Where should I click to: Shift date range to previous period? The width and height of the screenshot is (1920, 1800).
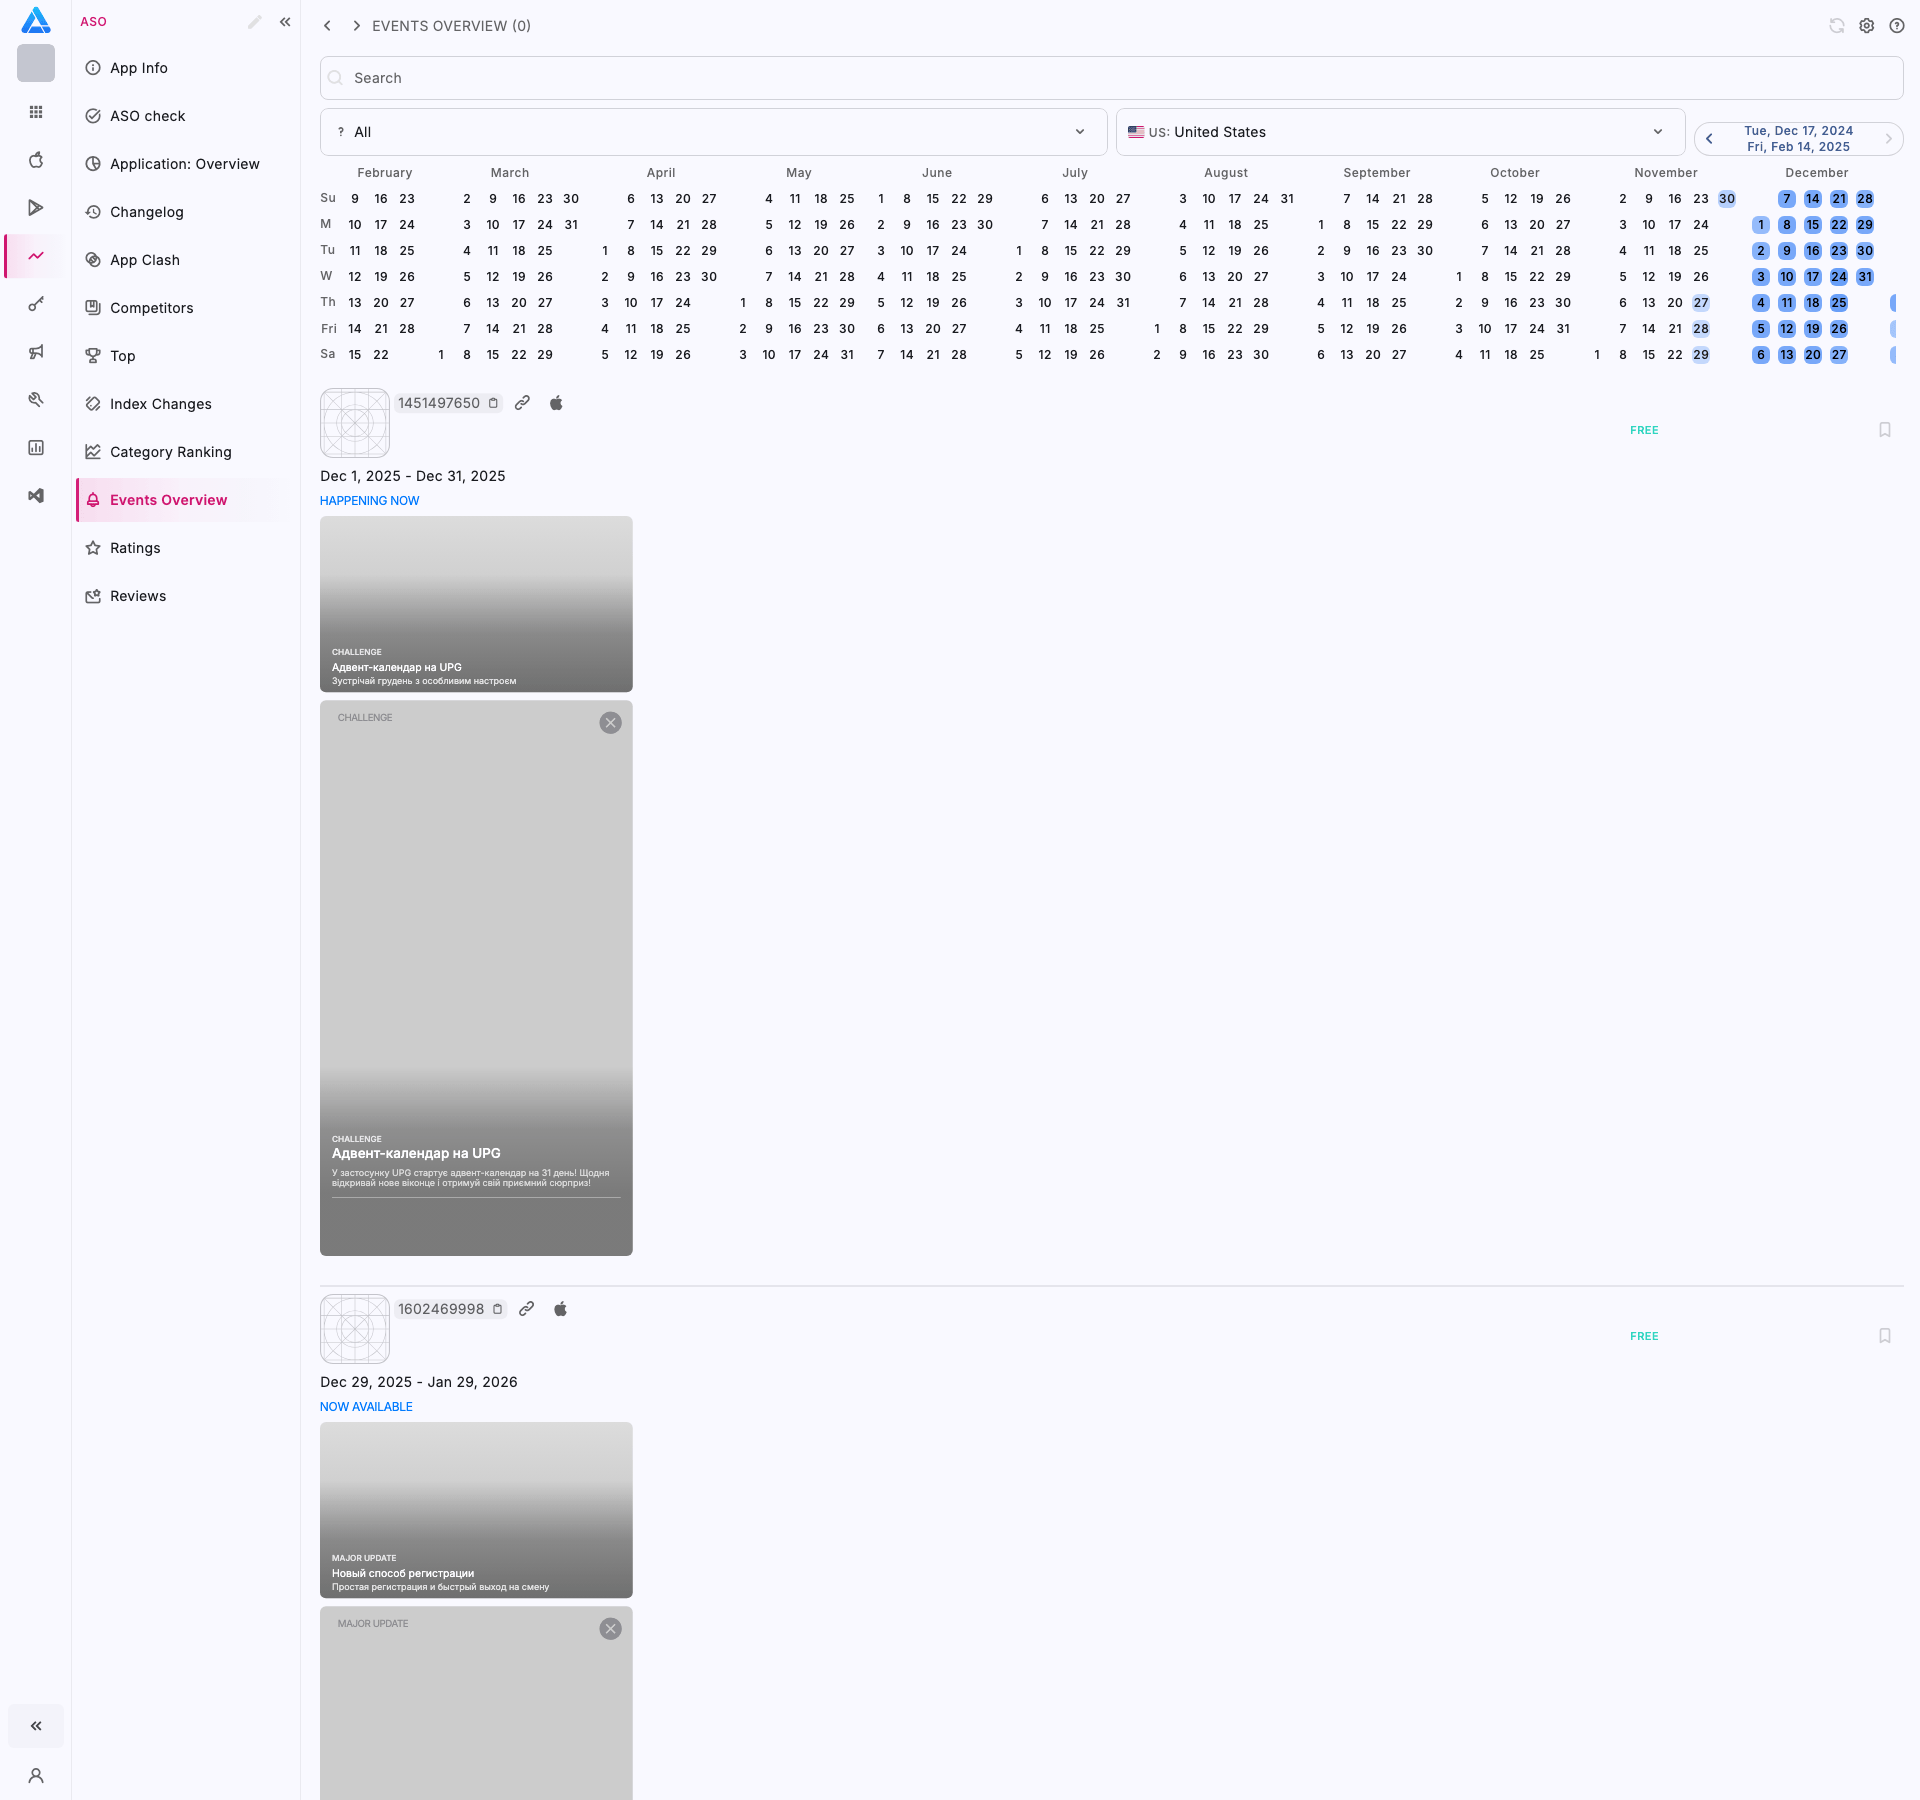[x=1709, y=139]
